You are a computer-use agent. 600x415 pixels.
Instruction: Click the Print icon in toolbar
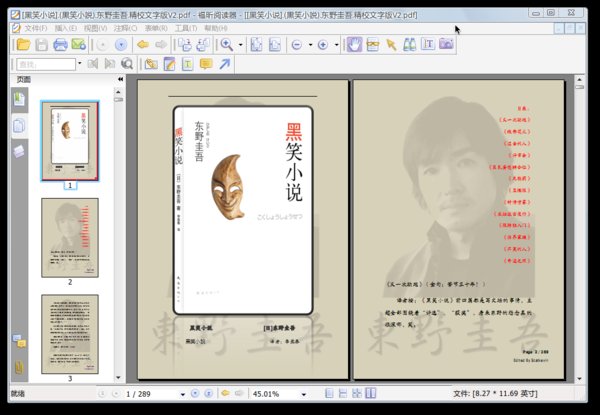[61, 45]
